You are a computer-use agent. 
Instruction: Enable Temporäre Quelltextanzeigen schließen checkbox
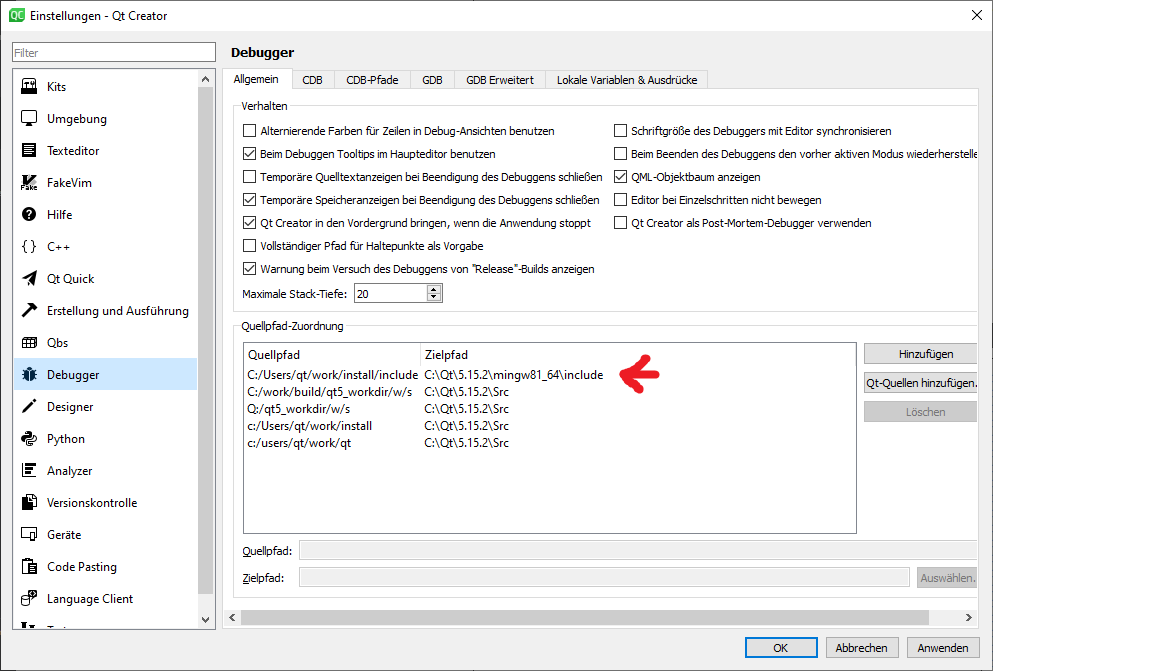pos(250,177)
